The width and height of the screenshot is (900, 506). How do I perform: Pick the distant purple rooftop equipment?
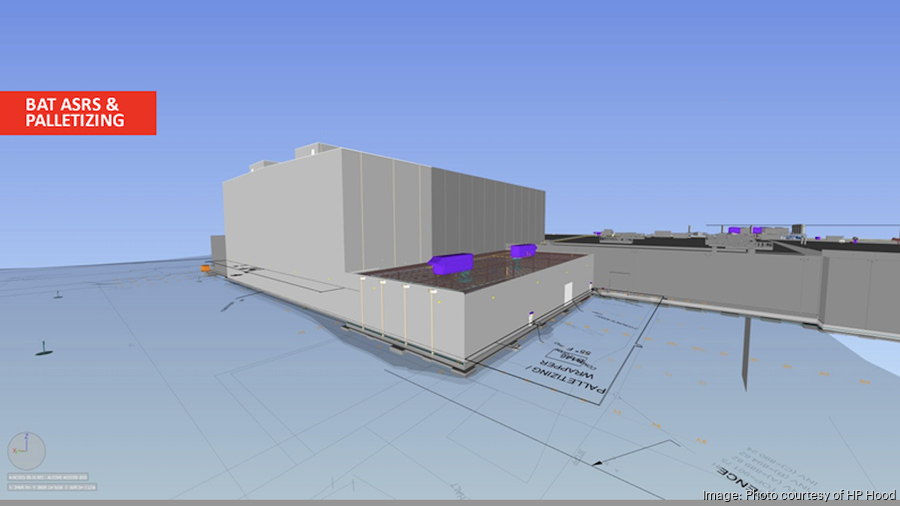click(x=734, y=230)
